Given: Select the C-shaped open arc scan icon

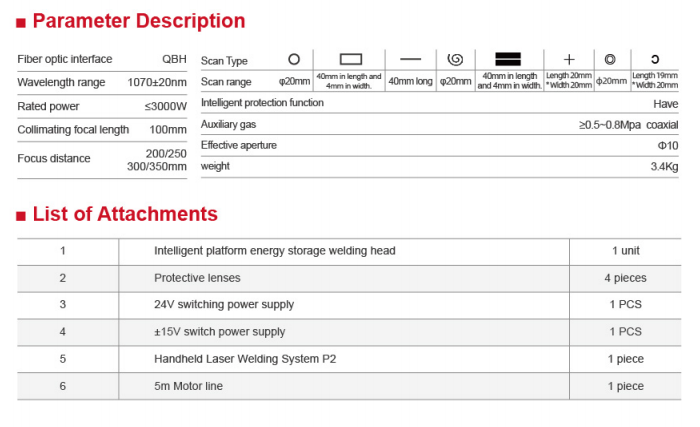Looking at the screenshot, I should click(655, 59).
